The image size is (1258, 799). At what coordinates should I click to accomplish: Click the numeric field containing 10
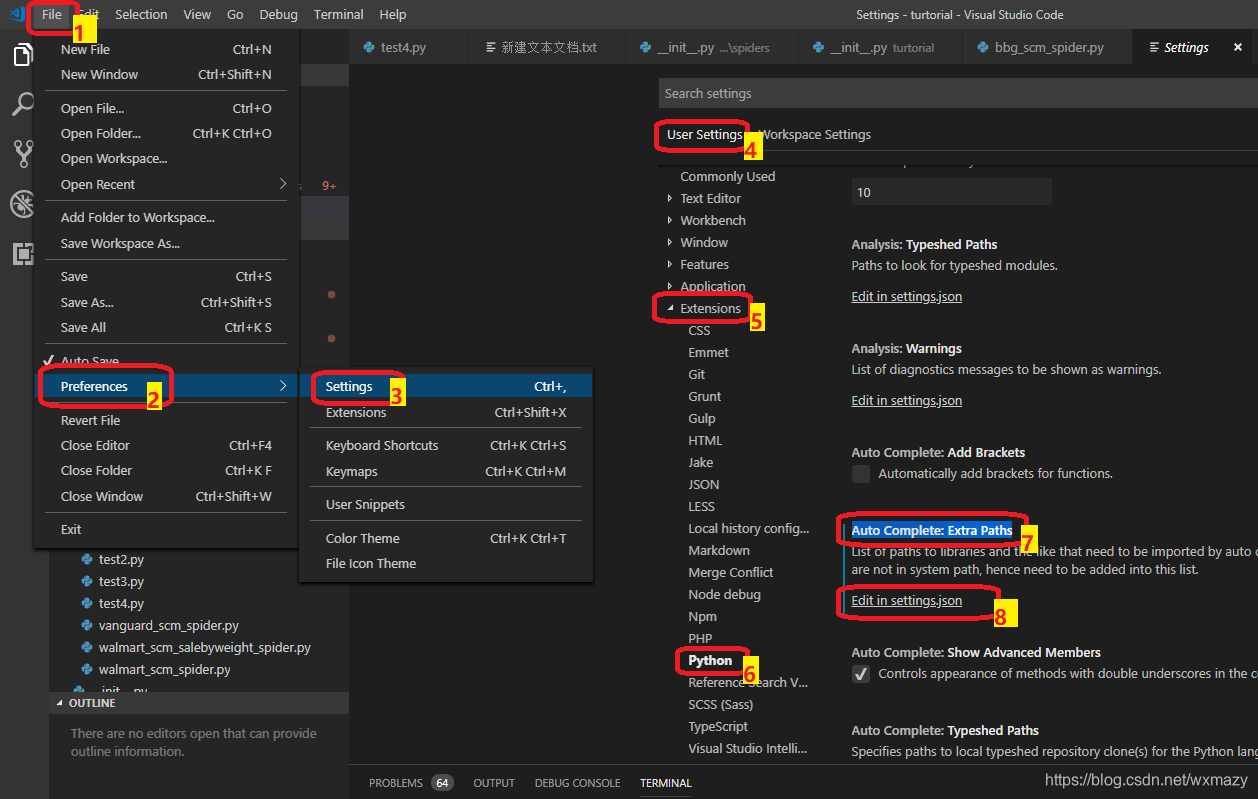(951, 192)
